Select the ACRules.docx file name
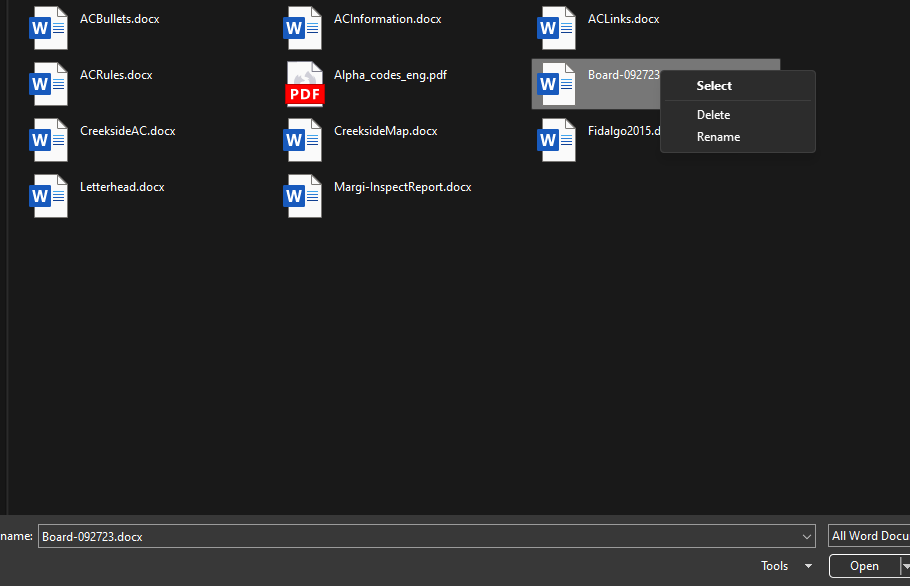 [x=116, y=75]
